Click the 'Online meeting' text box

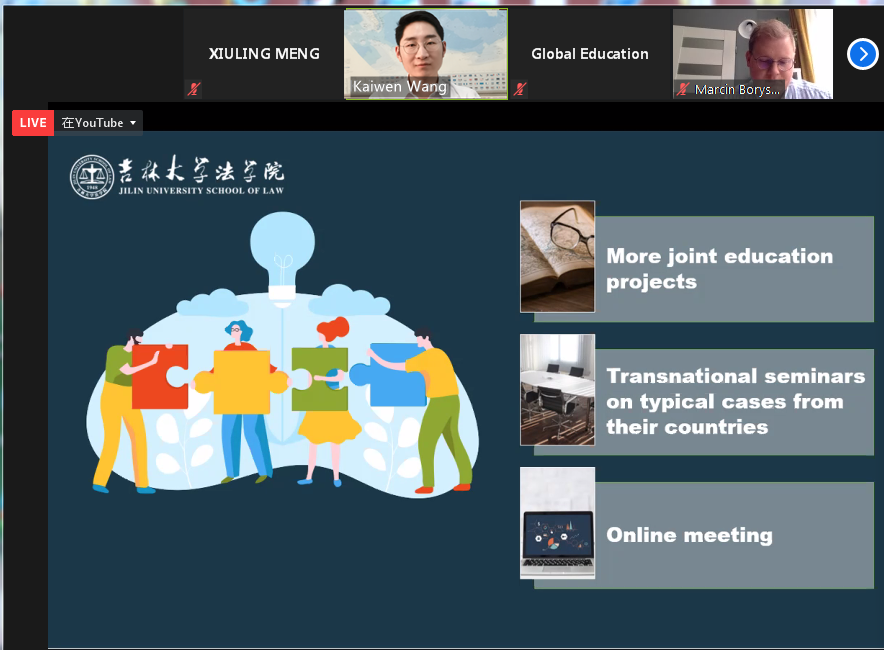tap(735, 535)
